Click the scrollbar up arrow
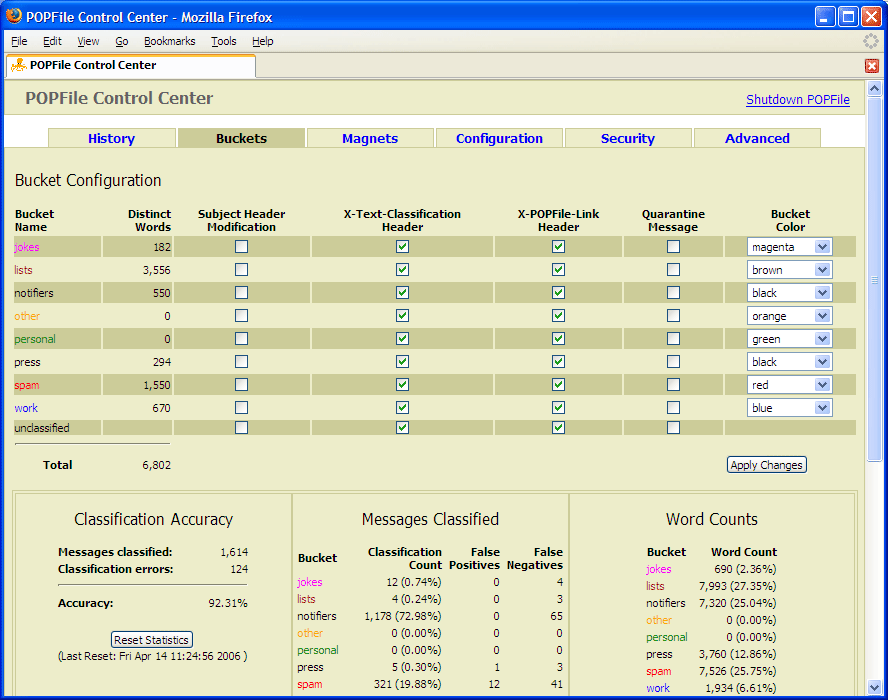Viewport: 888px width, 700px height. [x=874, y=88]
